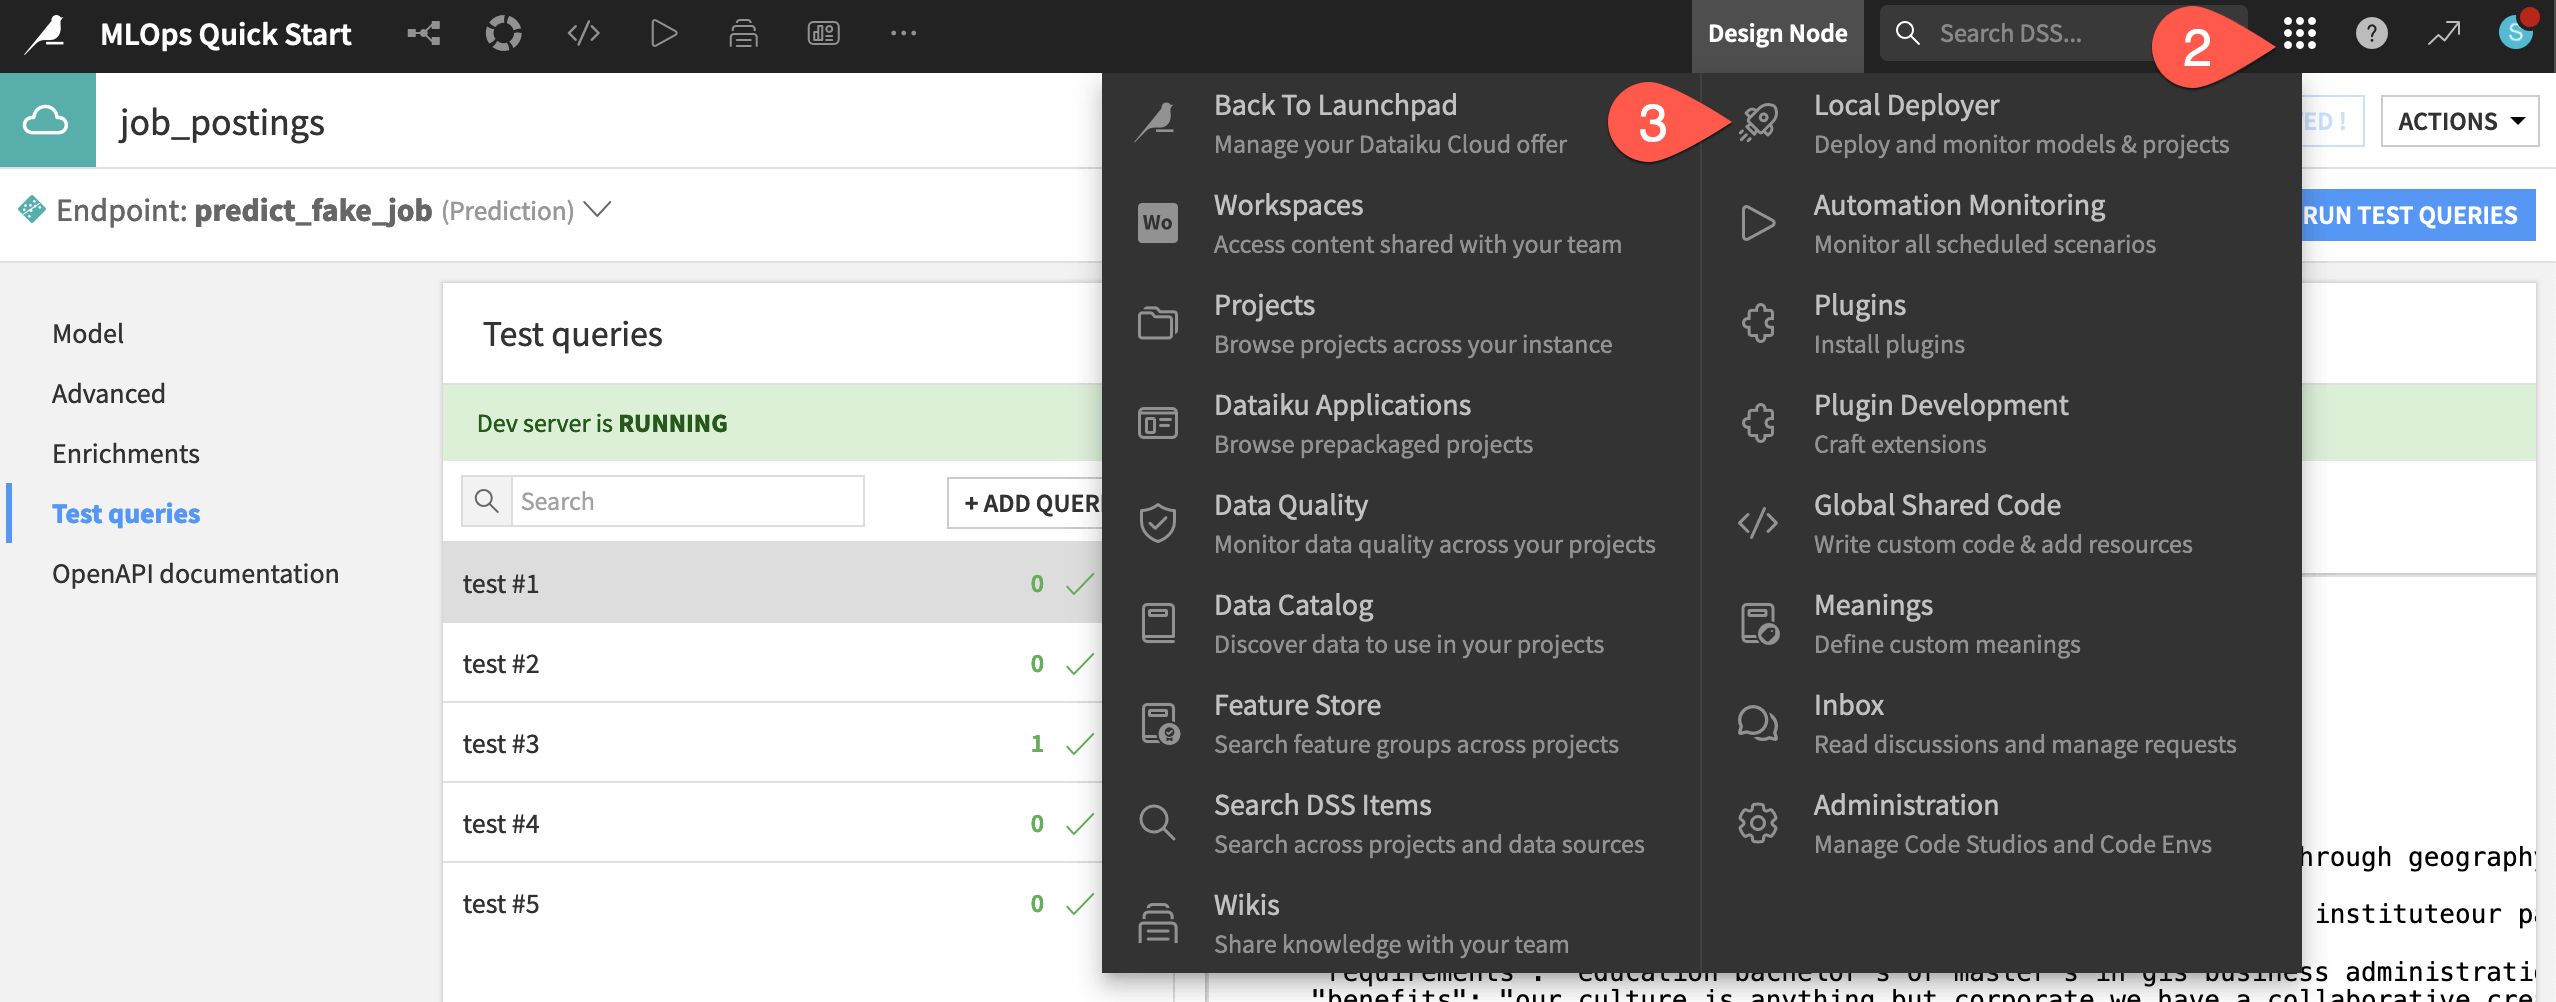Click the Feature Store icon
Image resolution: width=2556 pixels, height=1002 pixels.
[1160, 723]
